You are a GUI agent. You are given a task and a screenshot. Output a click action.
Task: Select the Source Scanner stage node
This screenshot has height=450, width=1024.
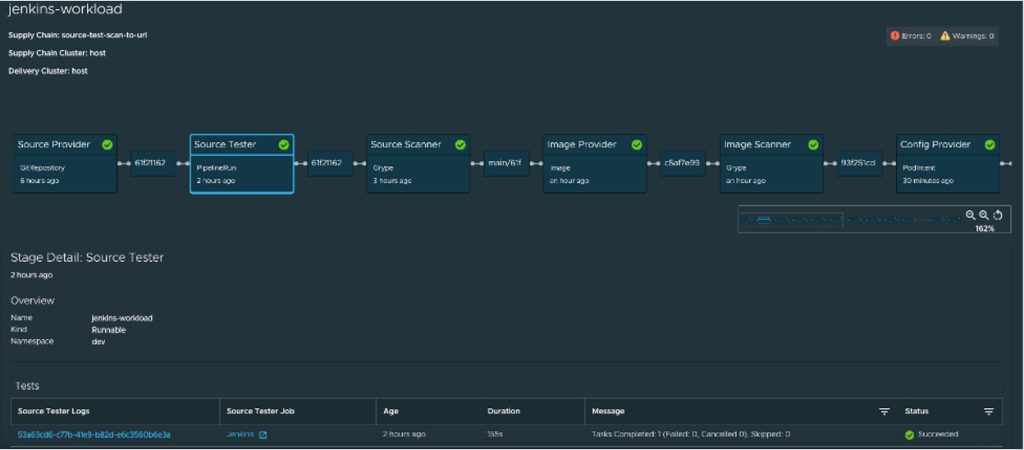coord(418,164)
